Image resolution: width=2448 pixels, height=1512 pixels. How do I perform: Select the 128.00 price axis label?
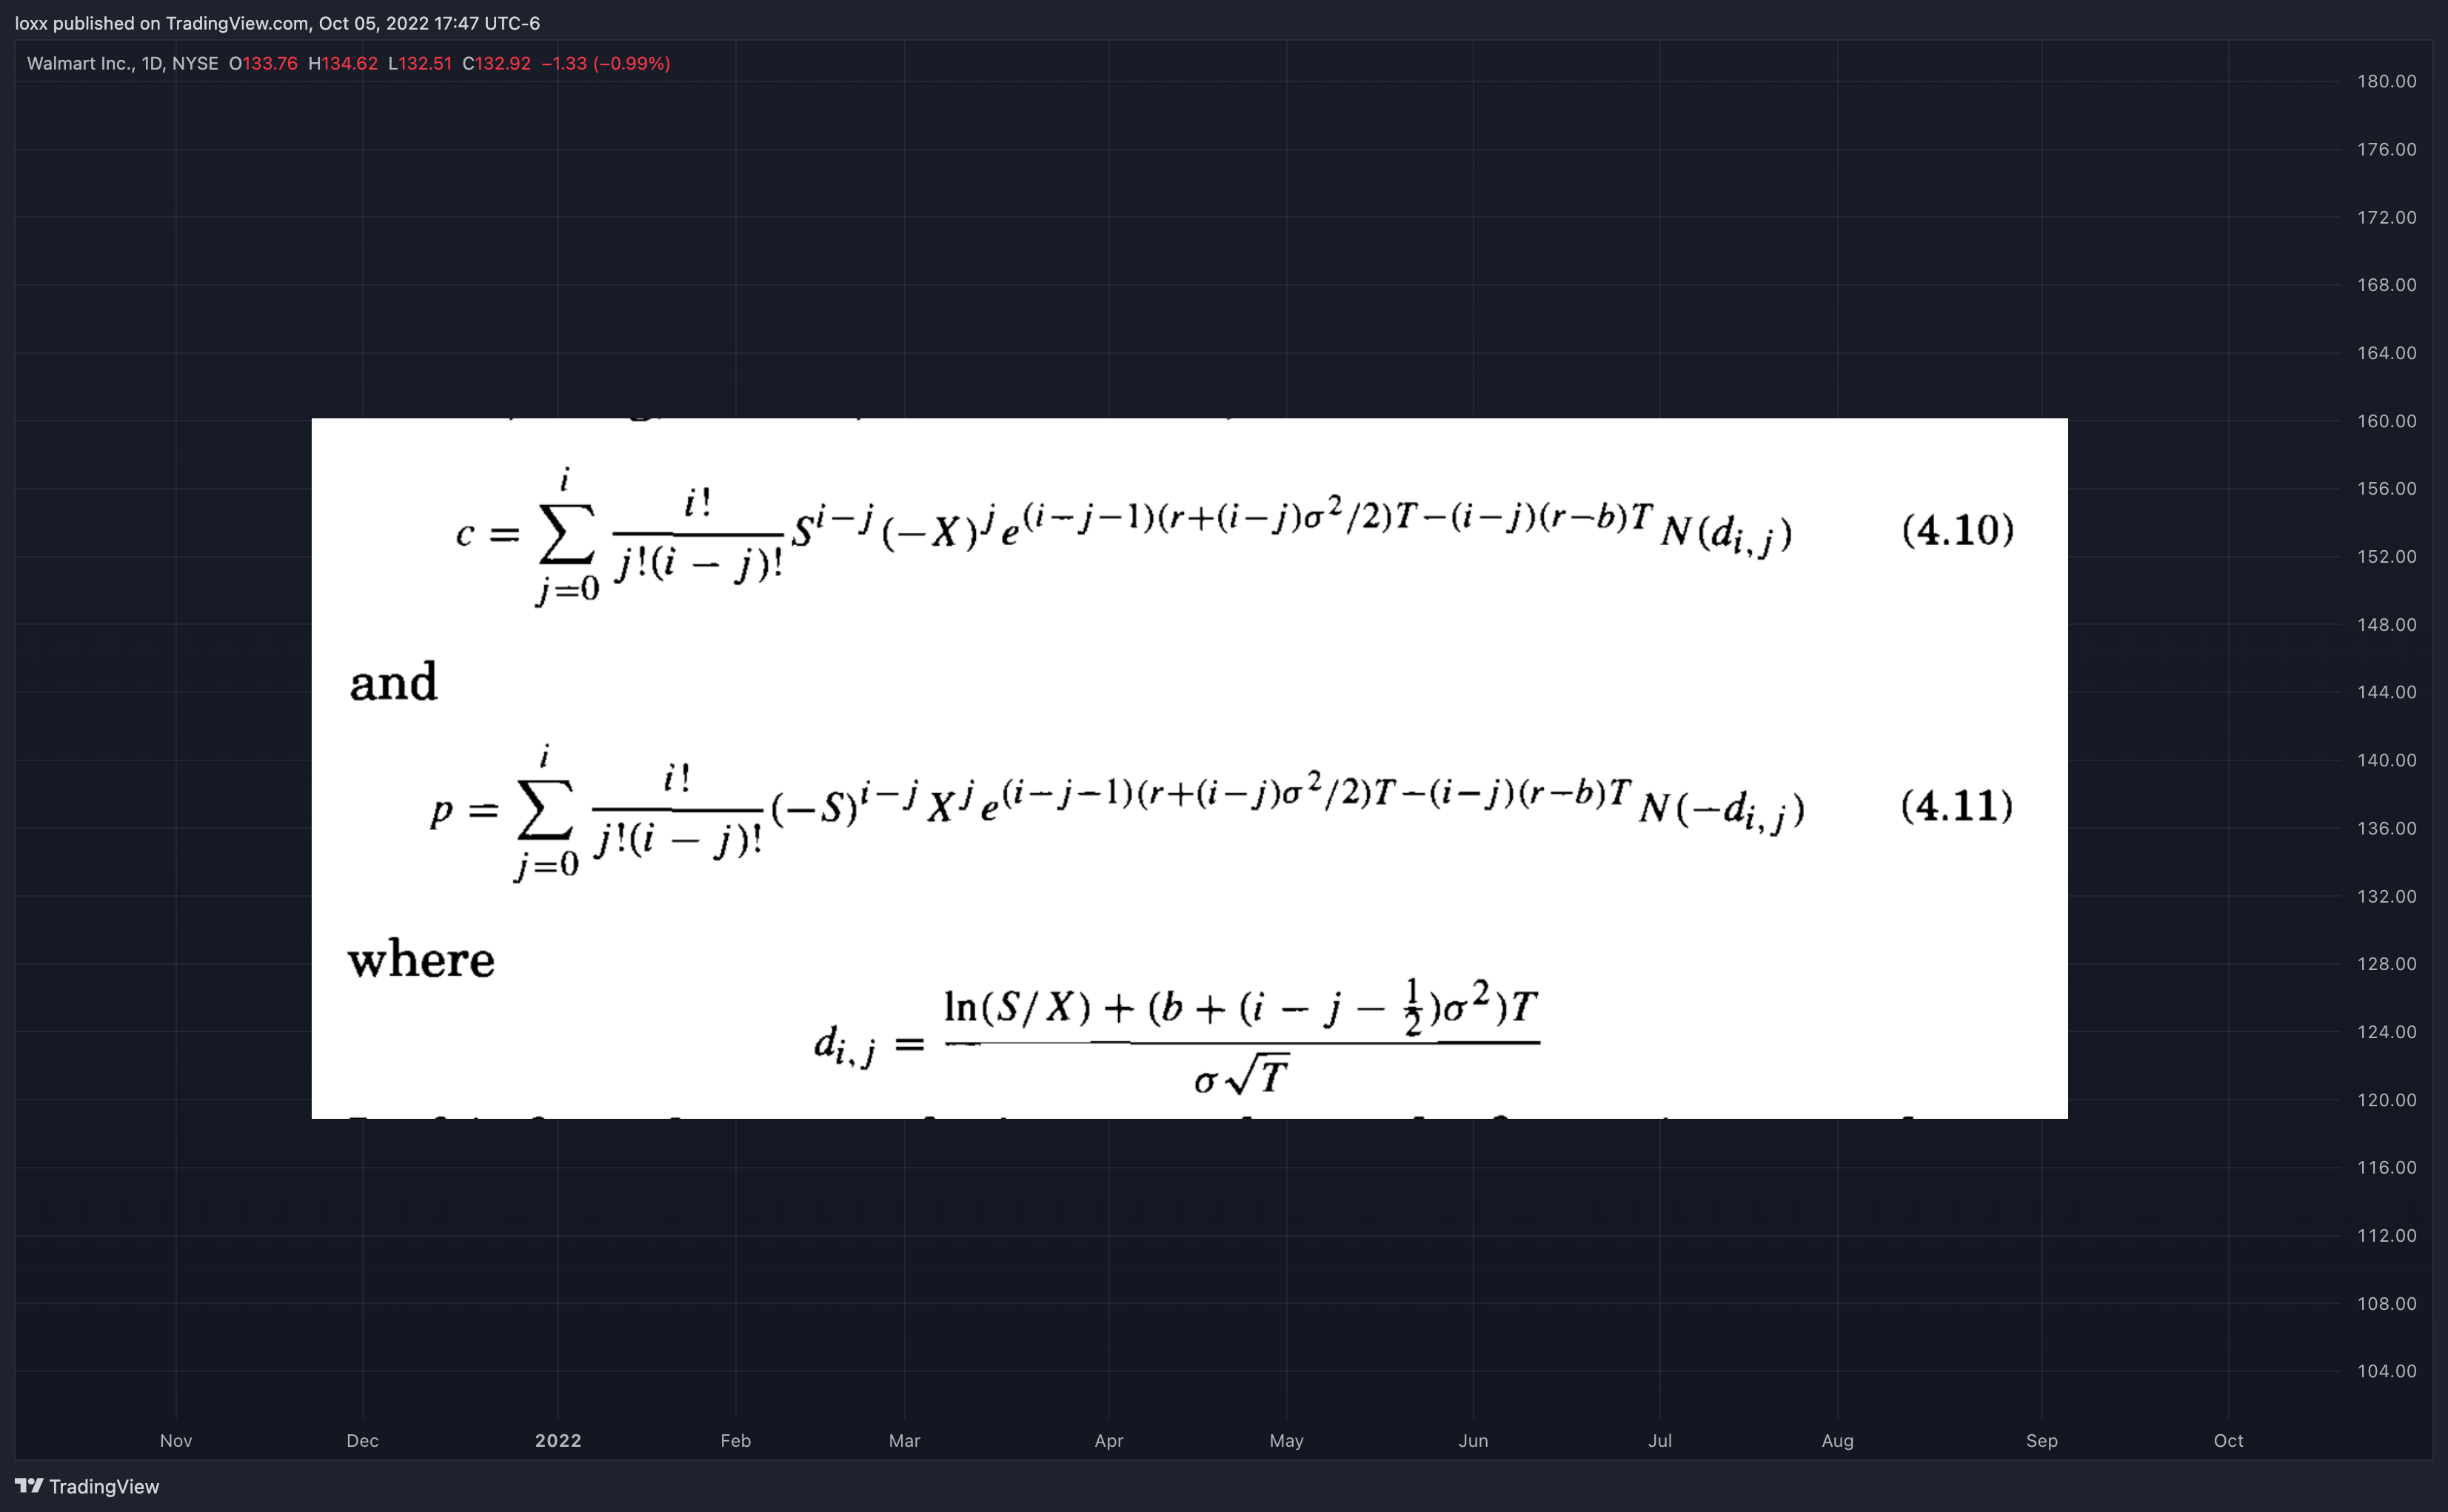[2386, 964]
